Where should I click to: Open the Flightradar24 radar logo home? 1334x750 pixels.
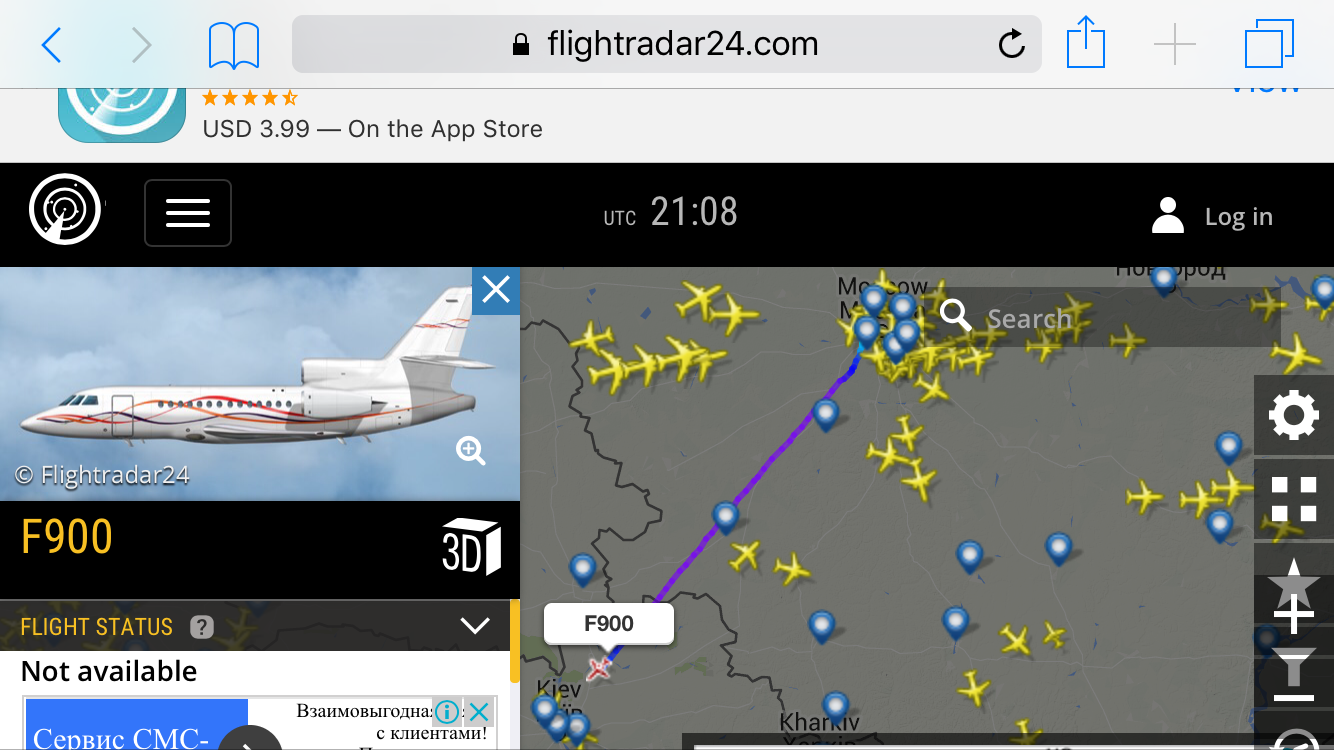click(66, 210)
